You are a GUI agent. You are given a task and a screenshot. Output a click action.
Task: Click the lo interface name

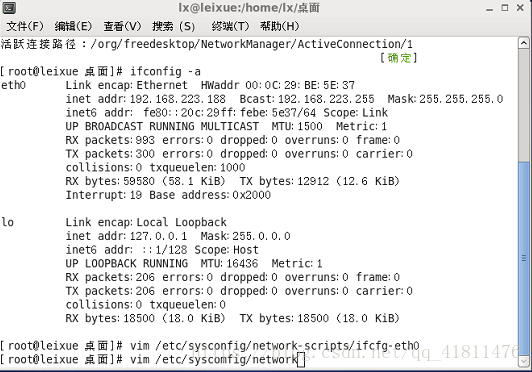click(x=7, y=222)
